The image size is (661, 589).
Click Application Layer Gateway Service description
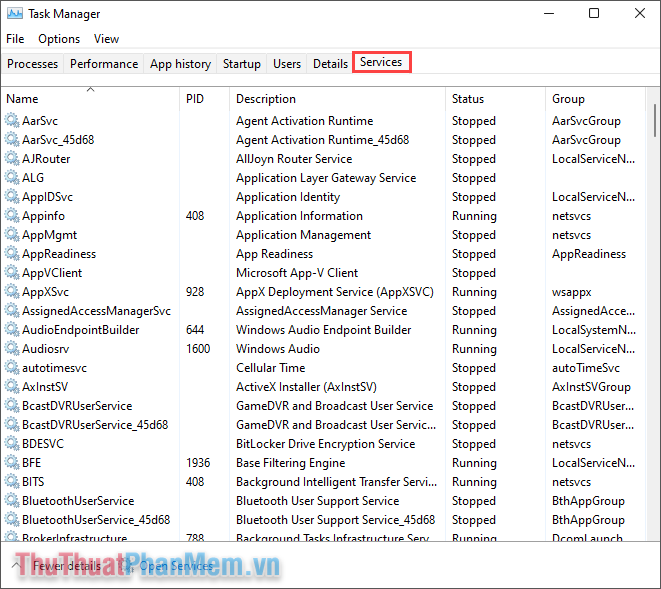[x=326, y=178]
